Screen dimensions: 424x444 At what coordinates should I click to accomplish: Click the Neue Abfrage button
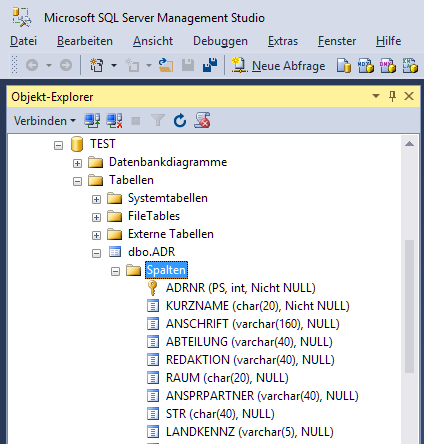278,66
